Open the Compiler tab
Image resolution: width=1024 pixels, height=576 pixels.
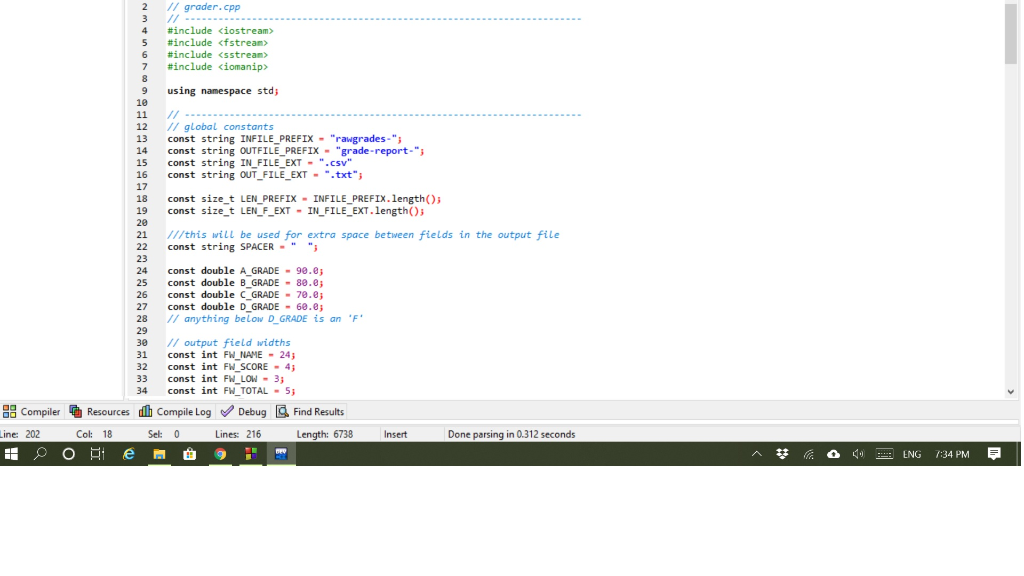pyautogui.click(x=31, y=411)
